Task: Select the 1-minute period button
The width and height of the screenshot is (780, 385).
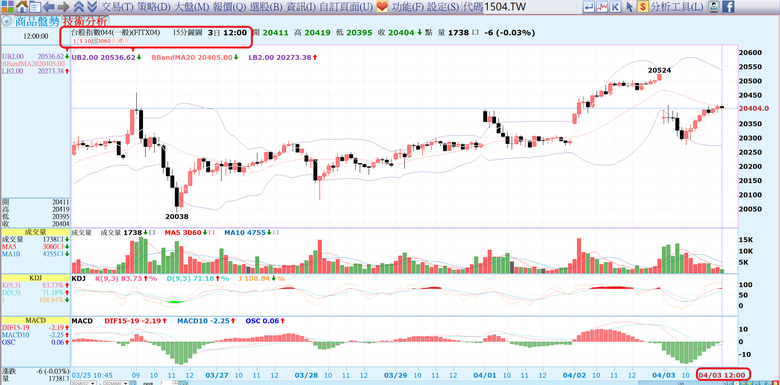Action: point(75,41)
